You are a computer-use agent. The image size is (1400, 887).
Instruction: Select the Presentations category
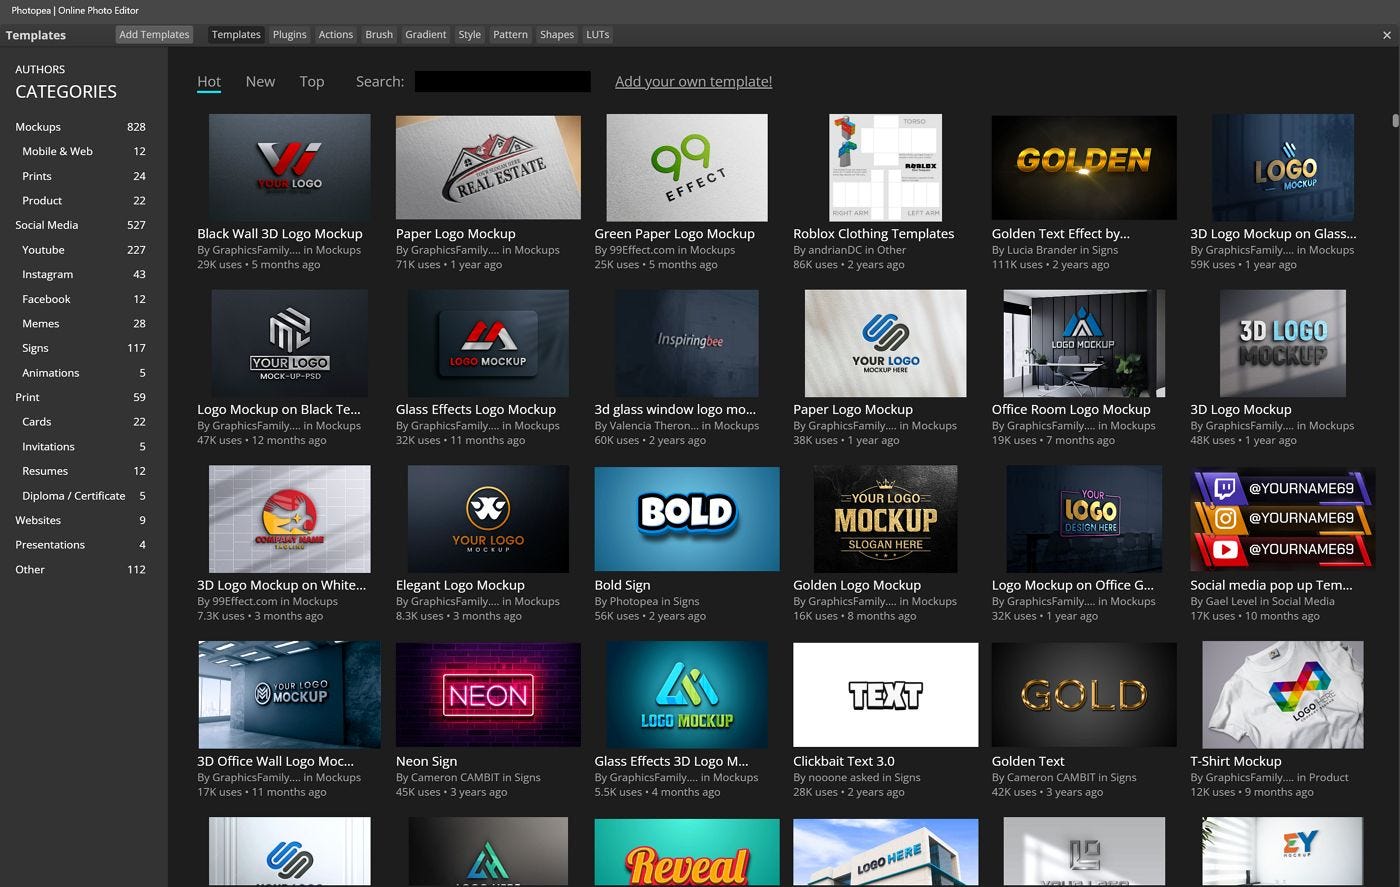[x=80, y=545]
